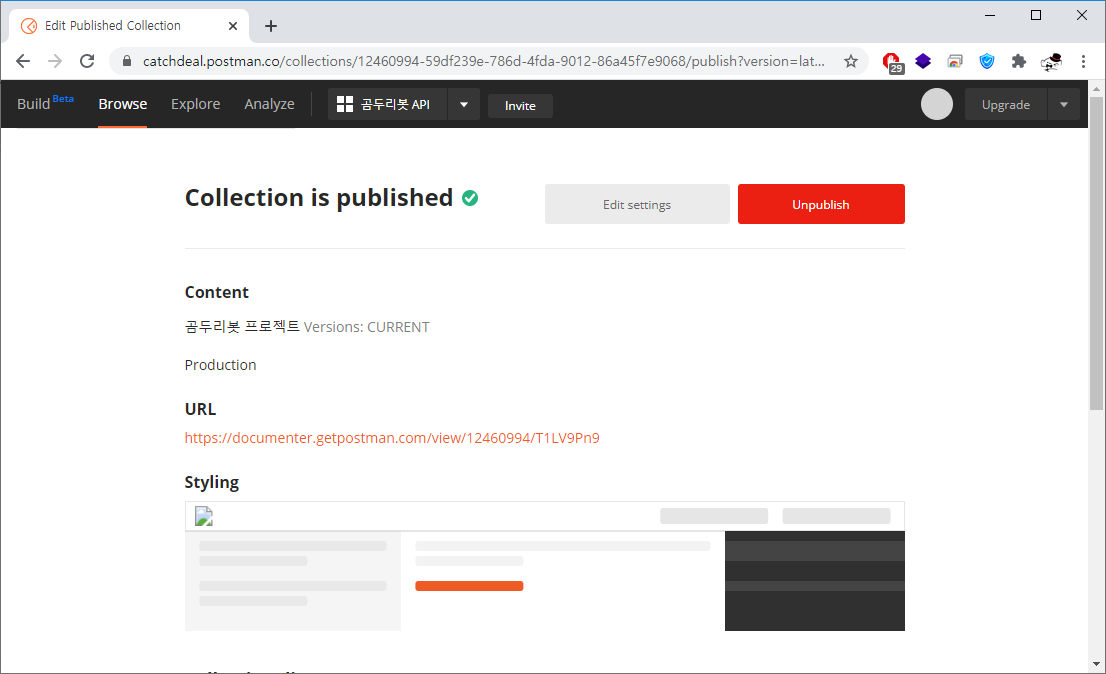The width and height of the screenshot is (1106, 674).
Task: Click the Upgrade button
Action: [x=1006, y=104]
